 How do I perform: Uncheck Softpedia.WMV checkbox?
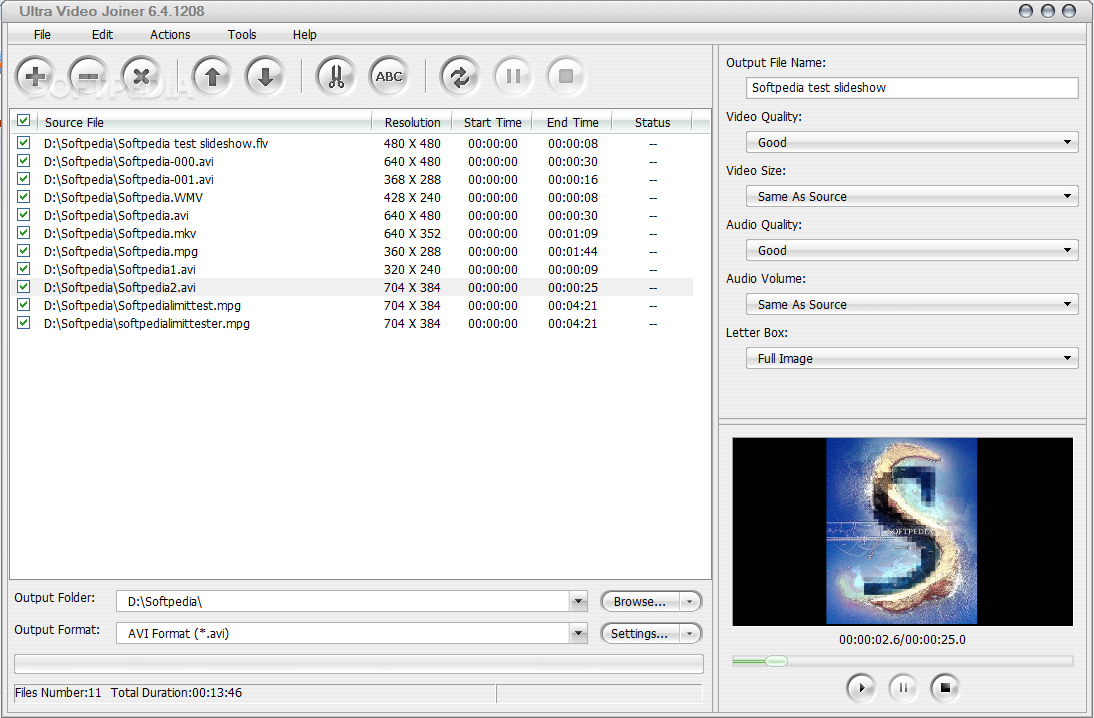point(24,197)
